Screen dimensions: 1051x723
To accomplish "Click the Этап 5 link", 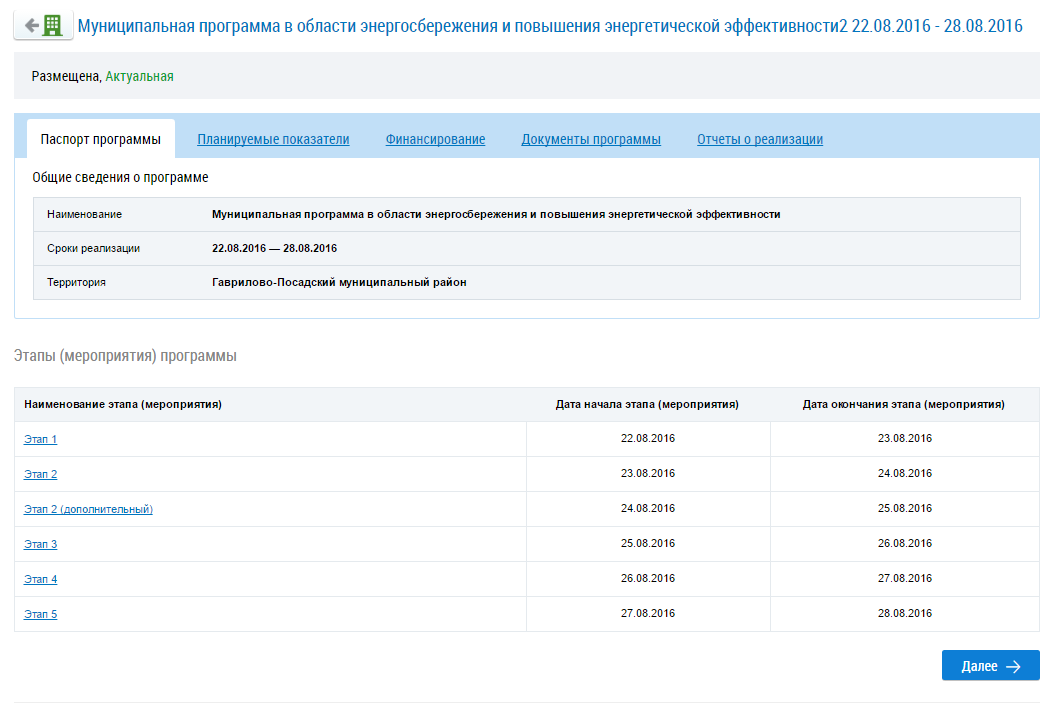I will point(41,614).
